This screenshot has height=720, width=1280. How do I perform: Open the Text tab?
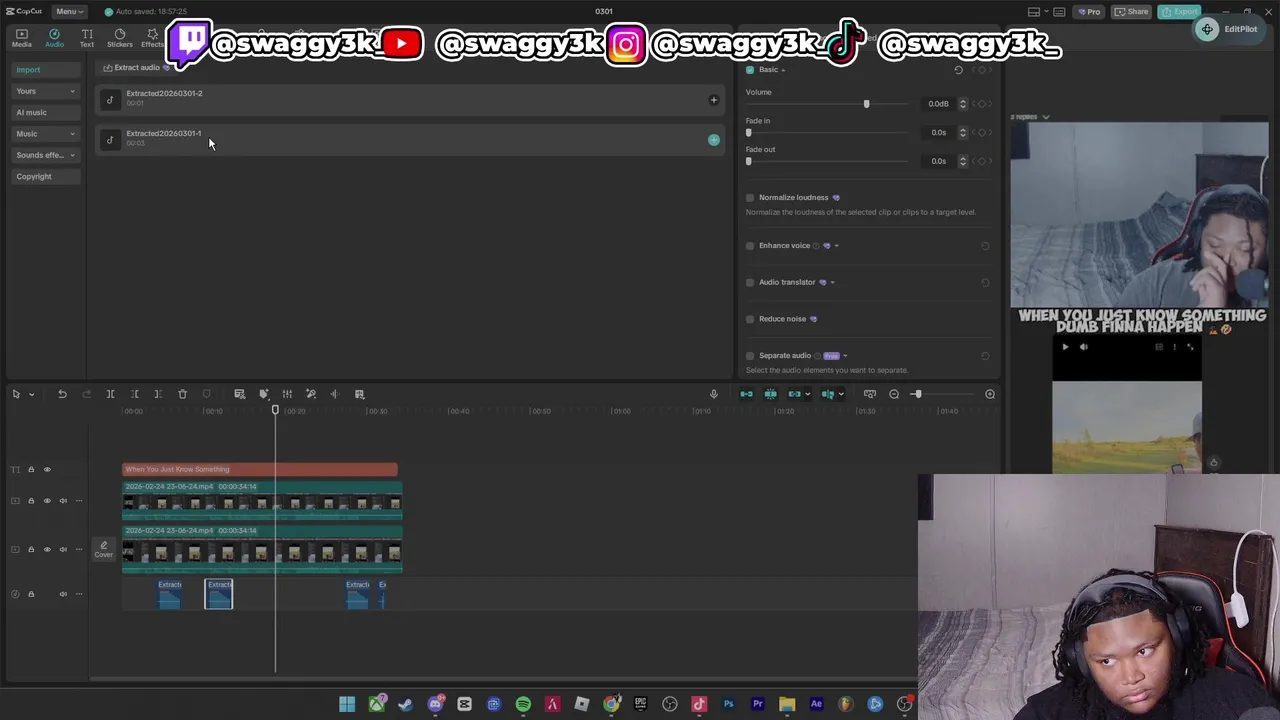point(87,38)
